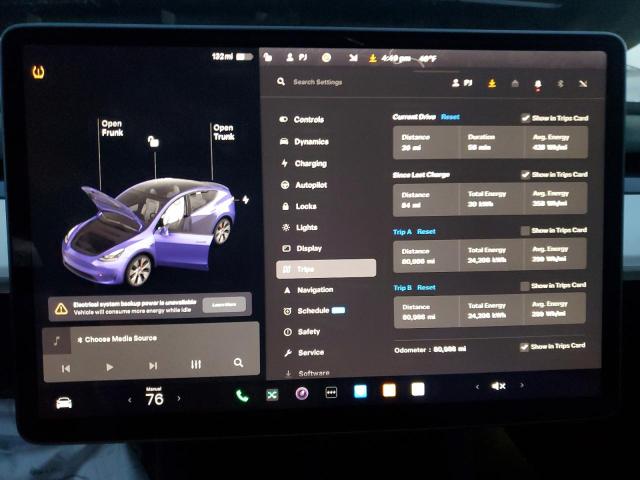
Task: Lower volume with the left chevron
Action: [477, 386]
